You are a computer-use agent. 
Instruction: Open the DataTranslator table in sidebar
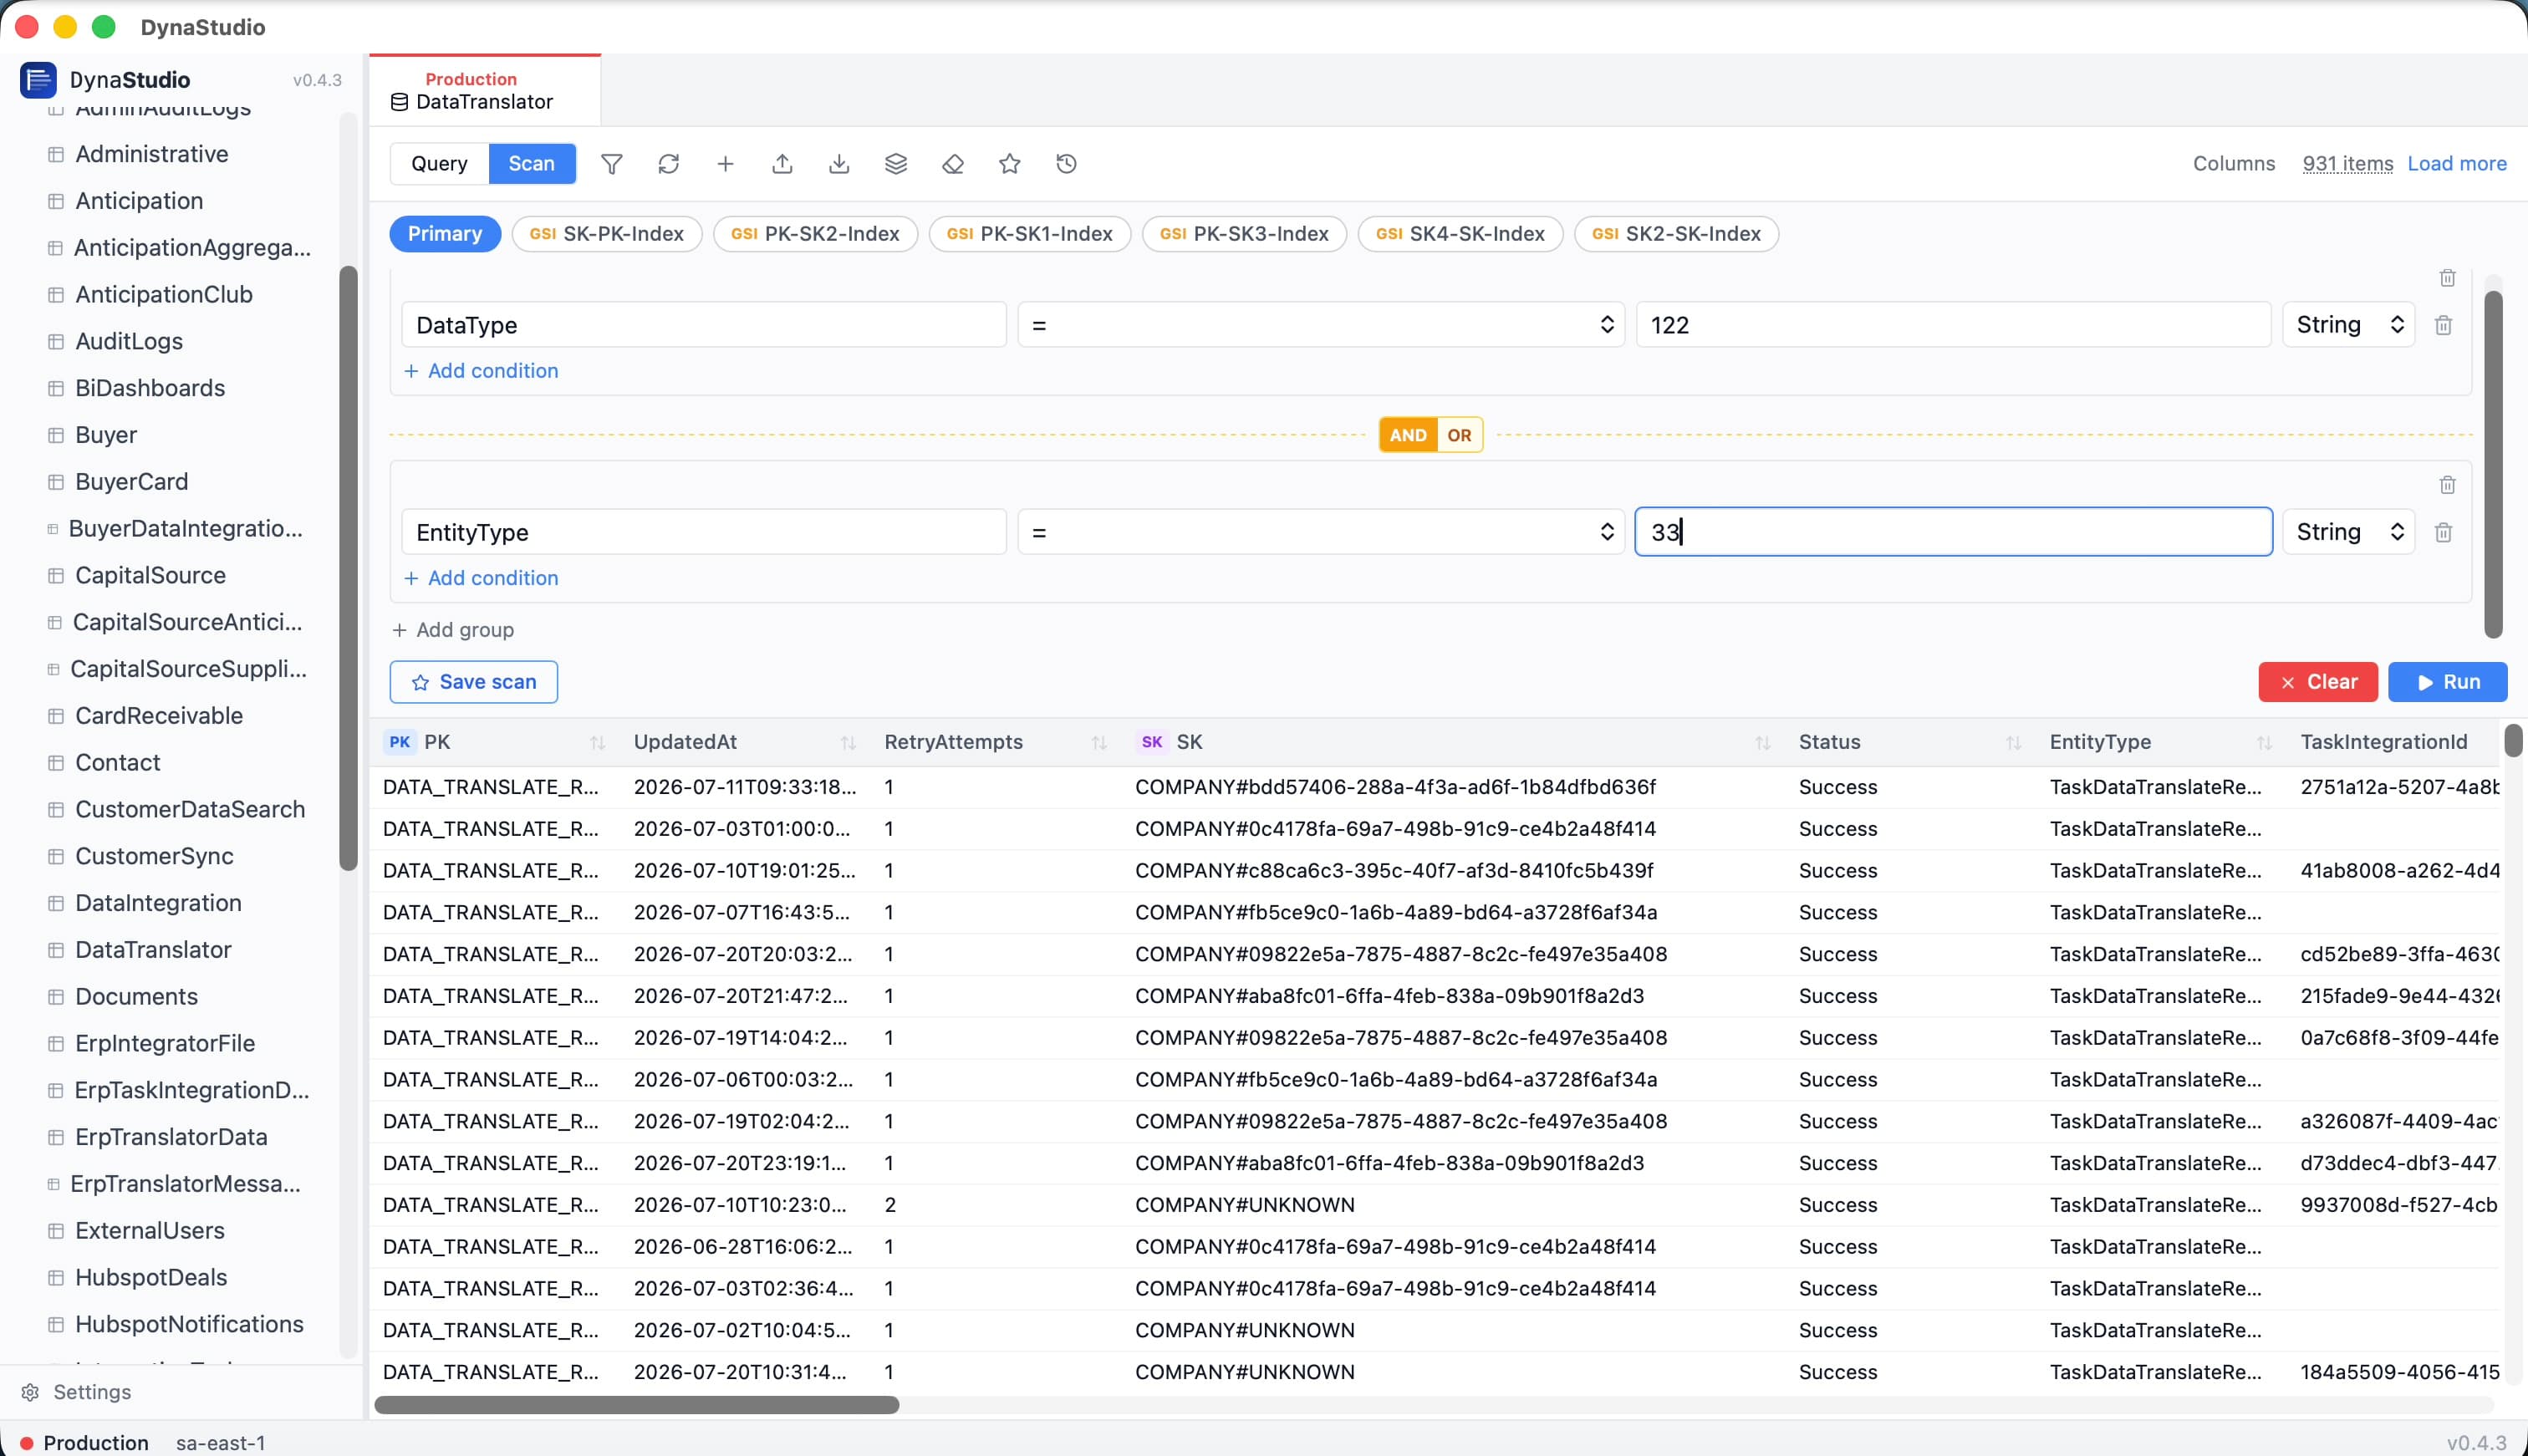153,950
